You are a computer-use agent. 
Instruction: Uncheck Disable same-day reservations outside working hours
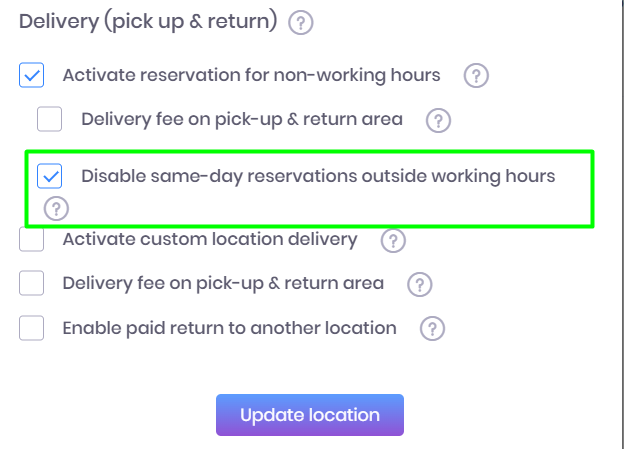coord(50,177)
